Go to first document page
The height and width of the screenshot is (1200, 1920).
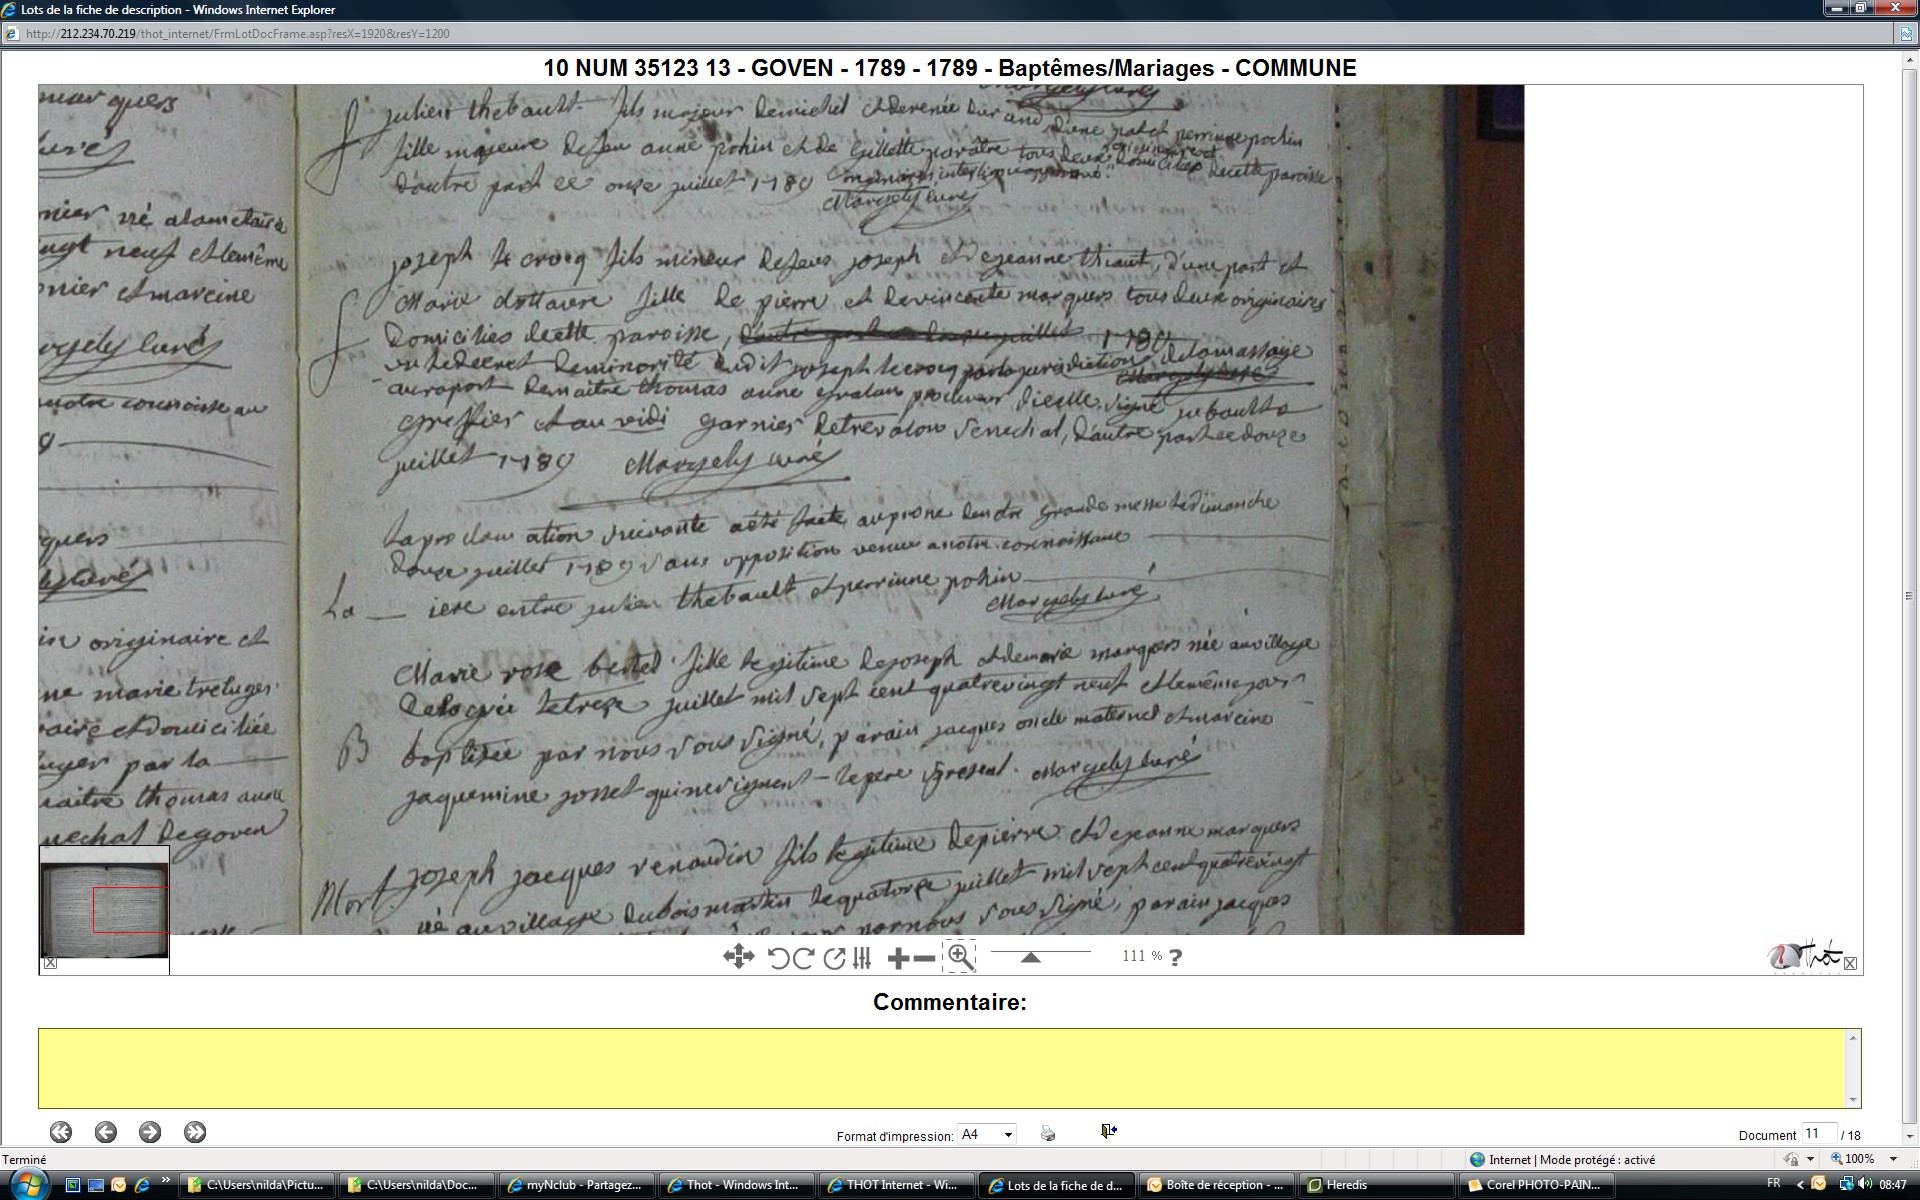pos(61,1132)
